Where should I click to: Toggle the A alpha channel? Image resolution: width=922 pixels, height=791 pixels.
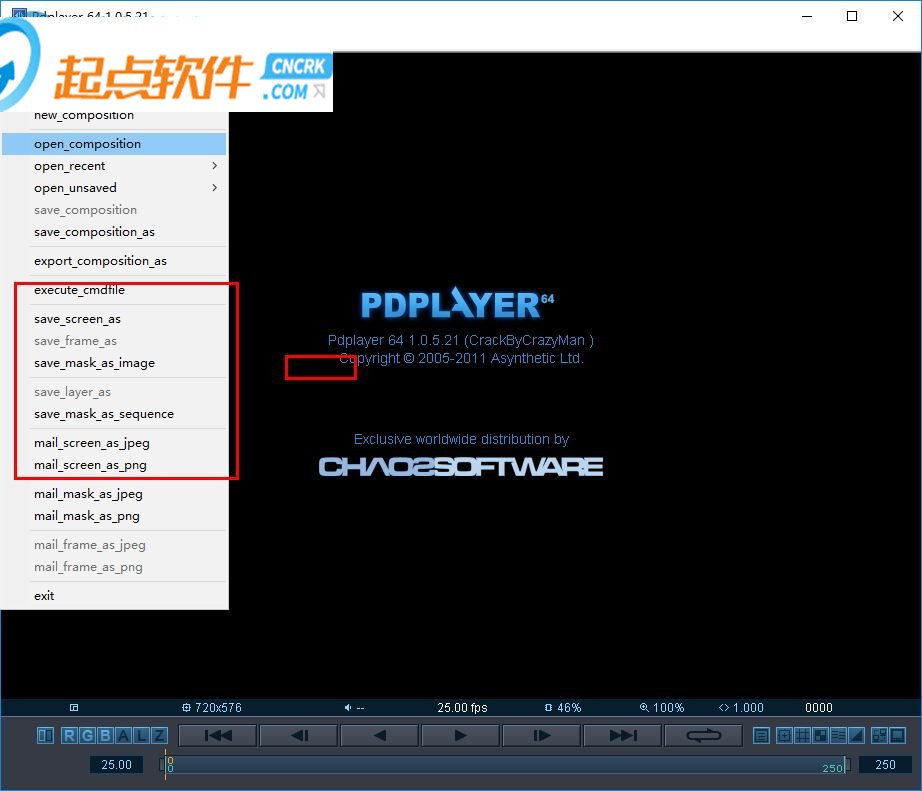pyautogui.click(x=123, y=736)
